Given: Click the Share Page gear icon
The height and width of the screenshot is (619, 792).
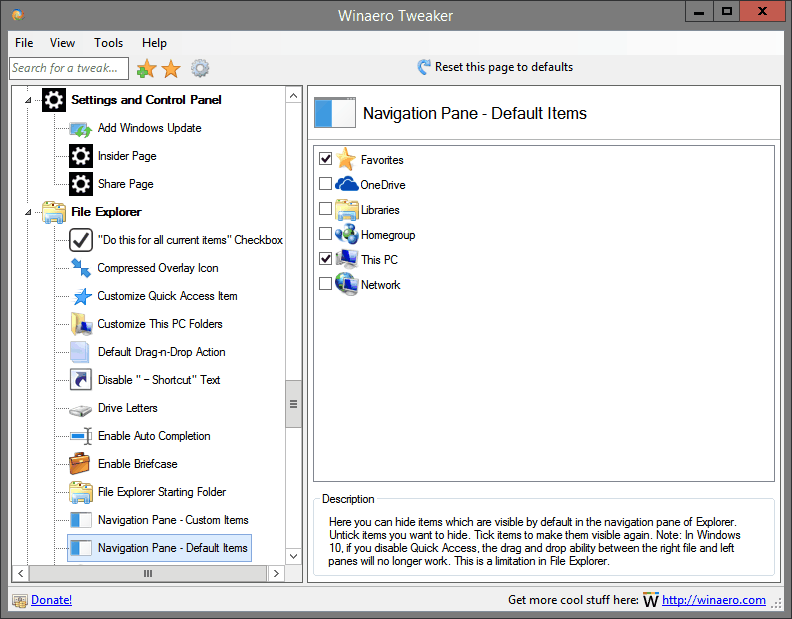Looking at the screenshot, I should tap(81, 184).
